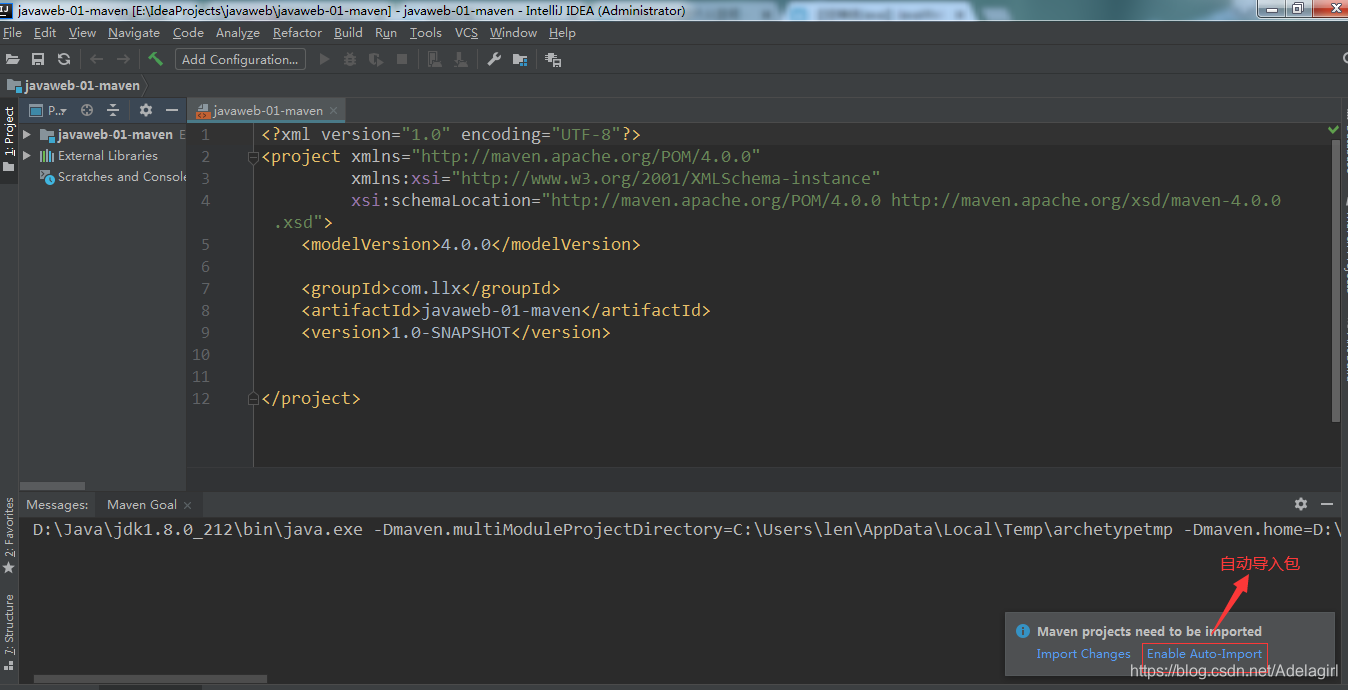Viewport: 1348px width, 690px height.
Task: Click the Import Changes link
Action: [1083, 654]
